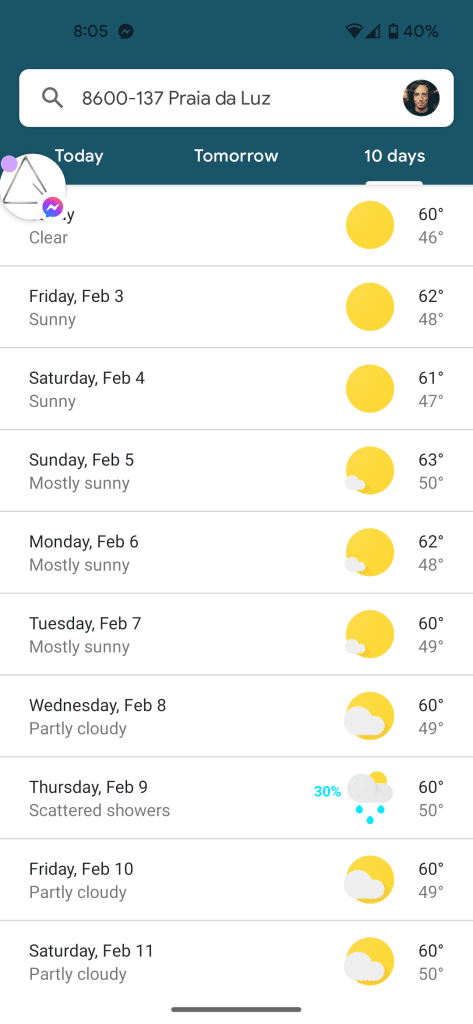
Task: Select the 10 days tab
Action: coord(395,156)
